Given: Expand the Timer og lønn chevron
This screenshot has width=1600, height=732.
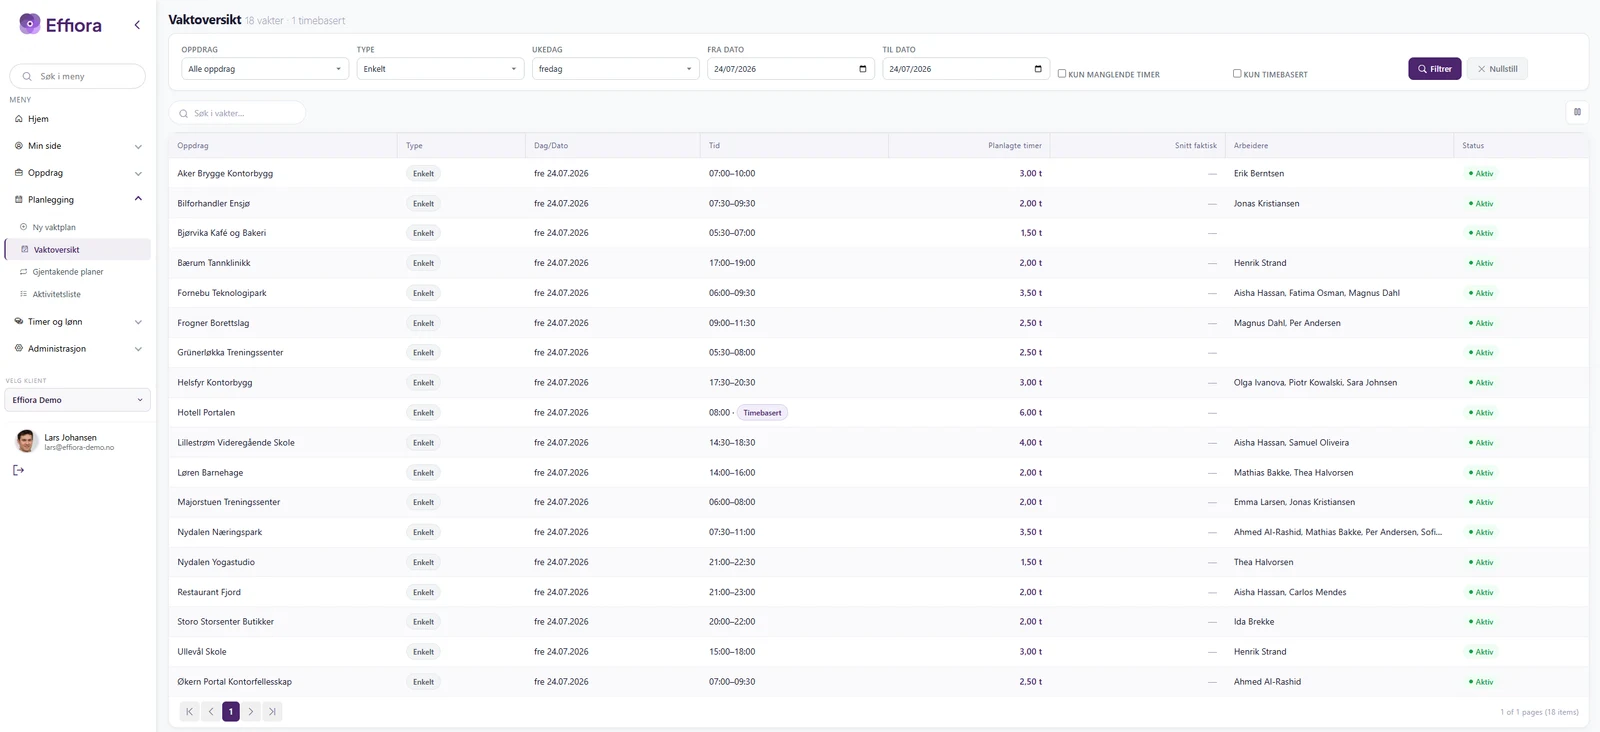Looking at the screenshot, I should pos(138,322).
